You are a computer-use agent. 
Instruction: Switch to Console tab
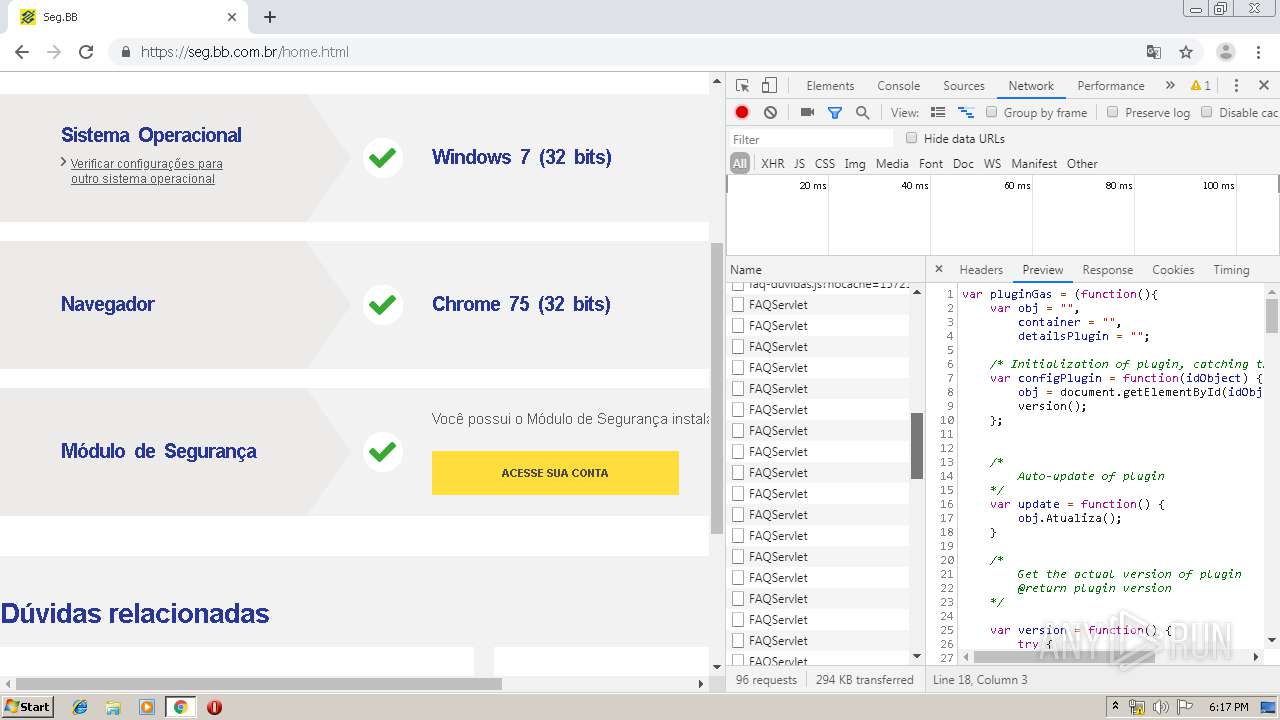pyautogui.click(x=898, y=86)
